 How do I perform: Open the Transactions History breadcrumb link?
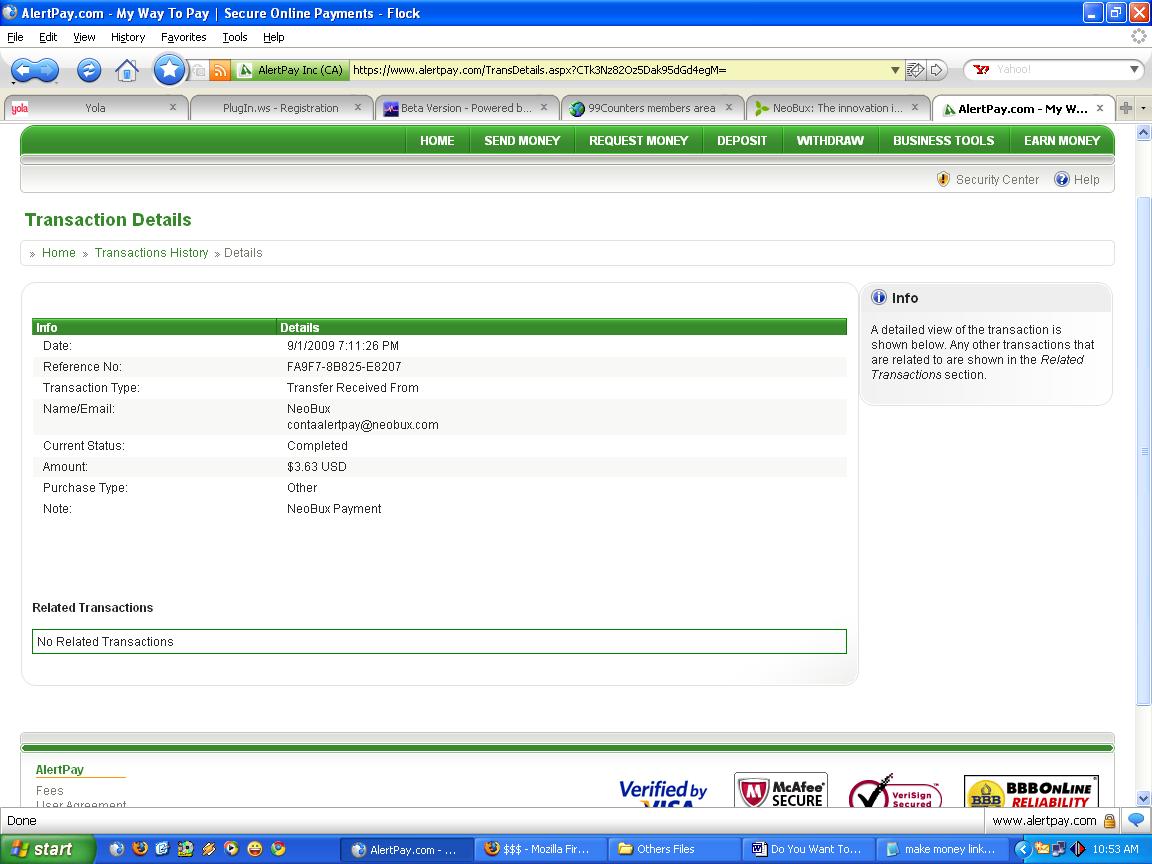click(151, 253)
